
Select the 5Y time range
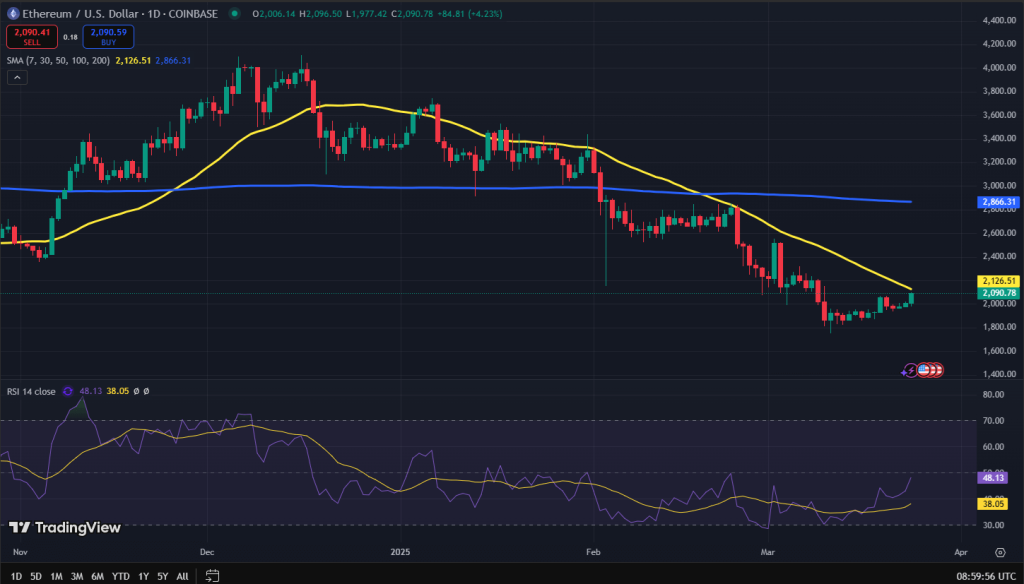click(163, 576)
